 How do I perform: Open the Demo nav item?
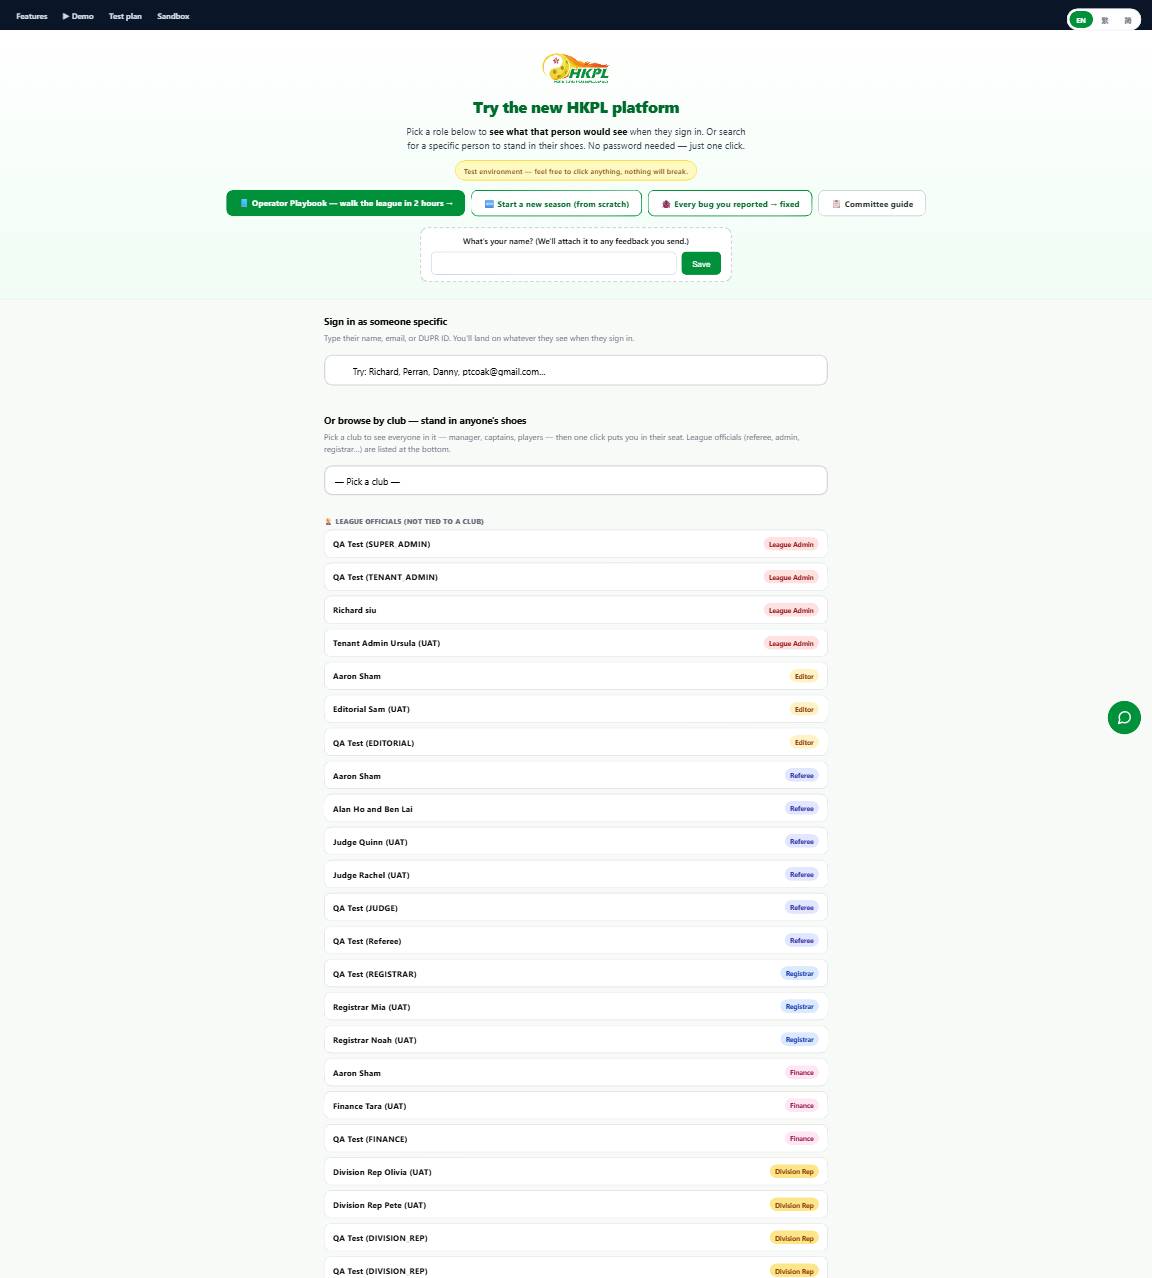[78, 16]
